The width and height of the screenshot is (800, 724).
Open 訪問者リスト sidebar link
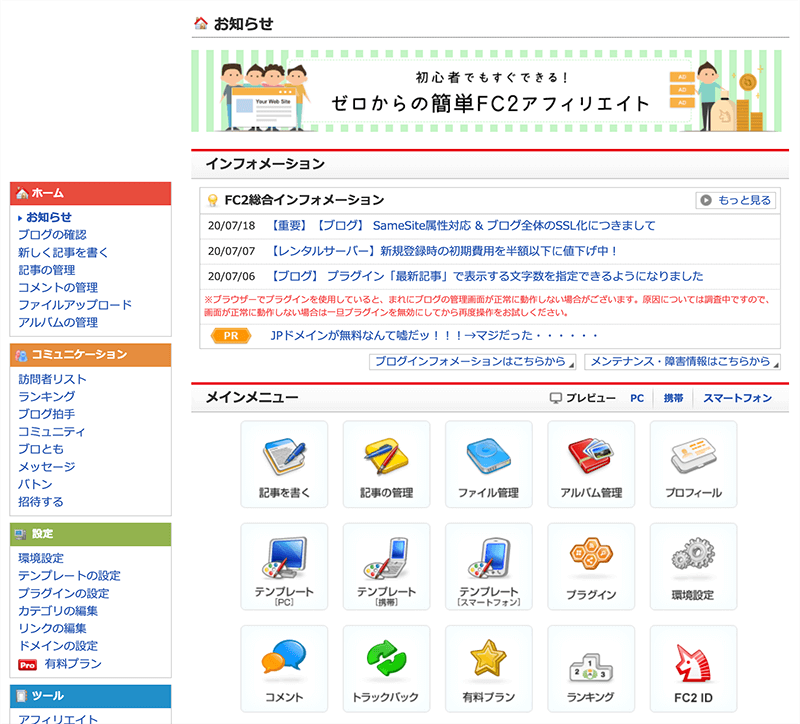click(52, 379)
